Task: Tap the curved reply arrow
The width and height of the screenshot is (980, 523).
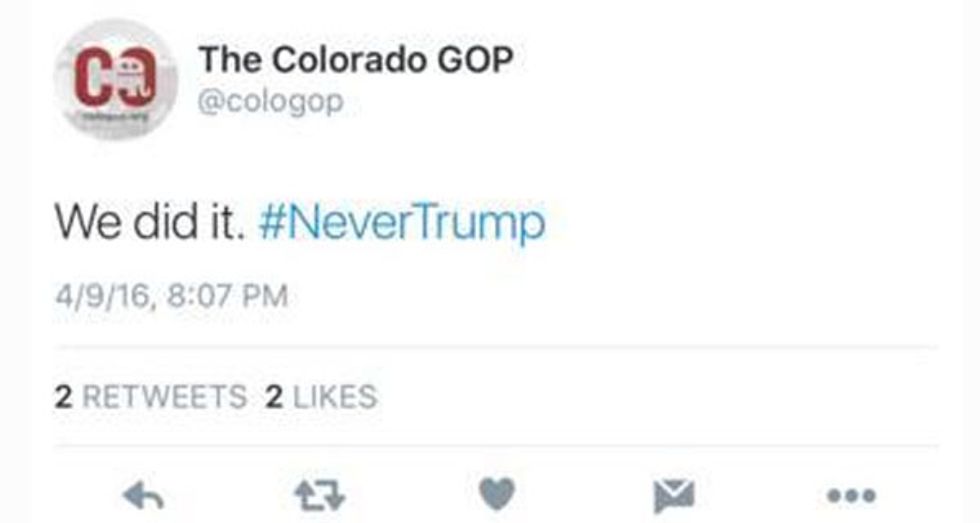Action: (x=143, y=496)
